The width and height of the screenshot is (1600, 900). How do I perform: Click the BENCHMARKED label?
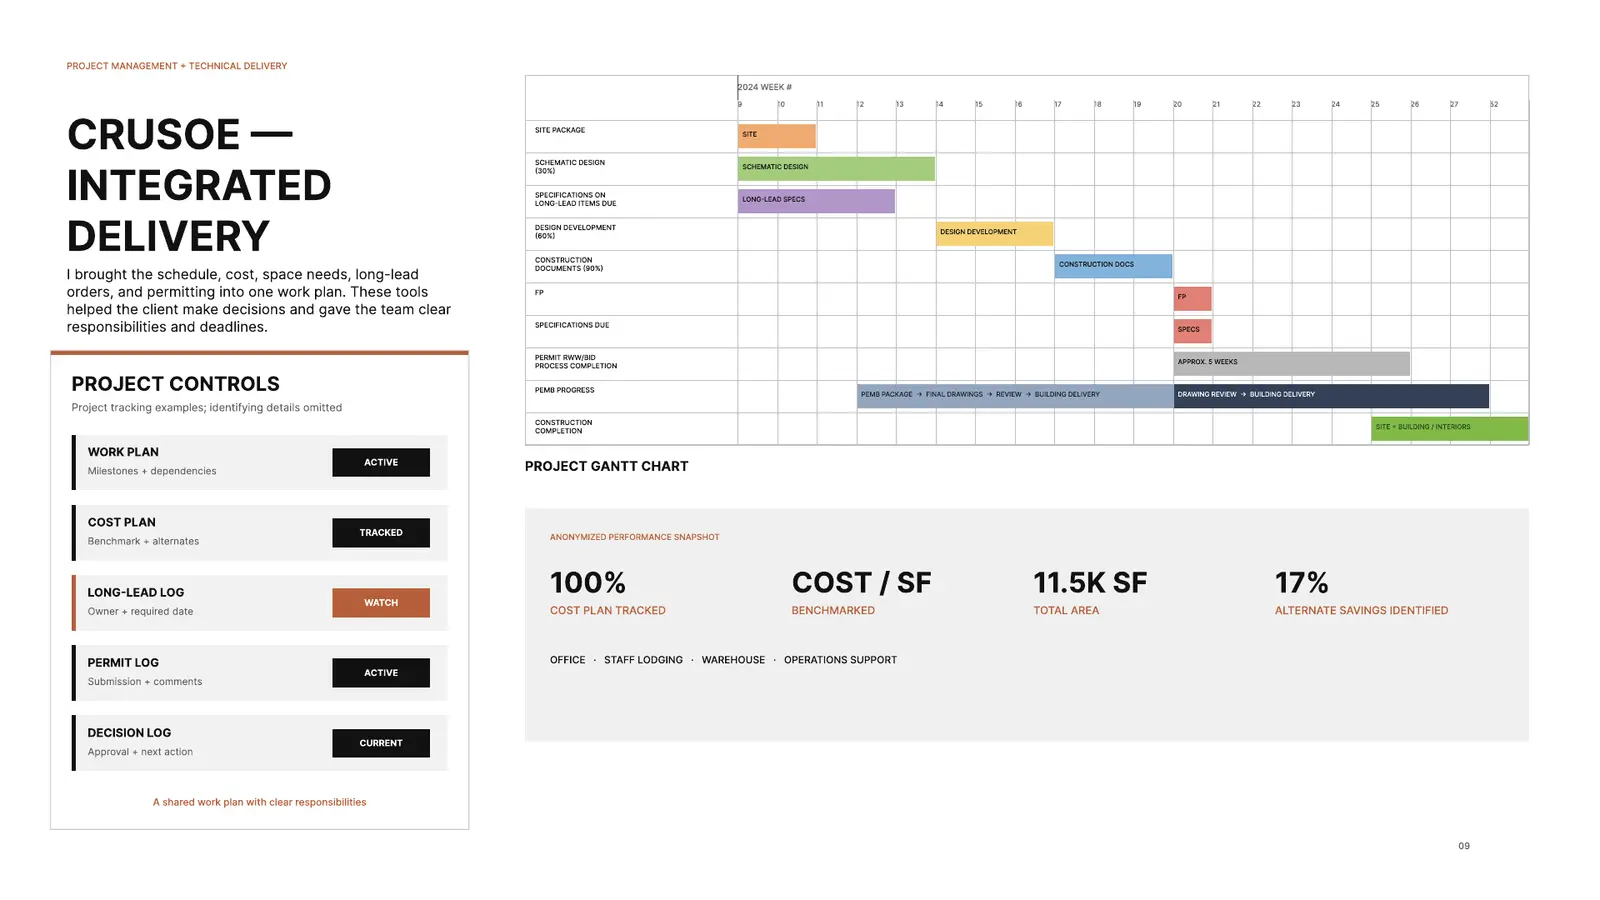pos(833,610)
